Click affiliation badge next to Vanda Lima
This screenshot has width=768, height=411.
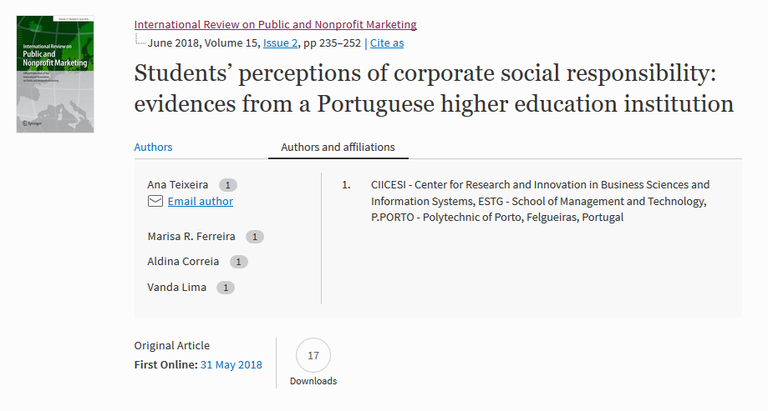click(226, 288)
